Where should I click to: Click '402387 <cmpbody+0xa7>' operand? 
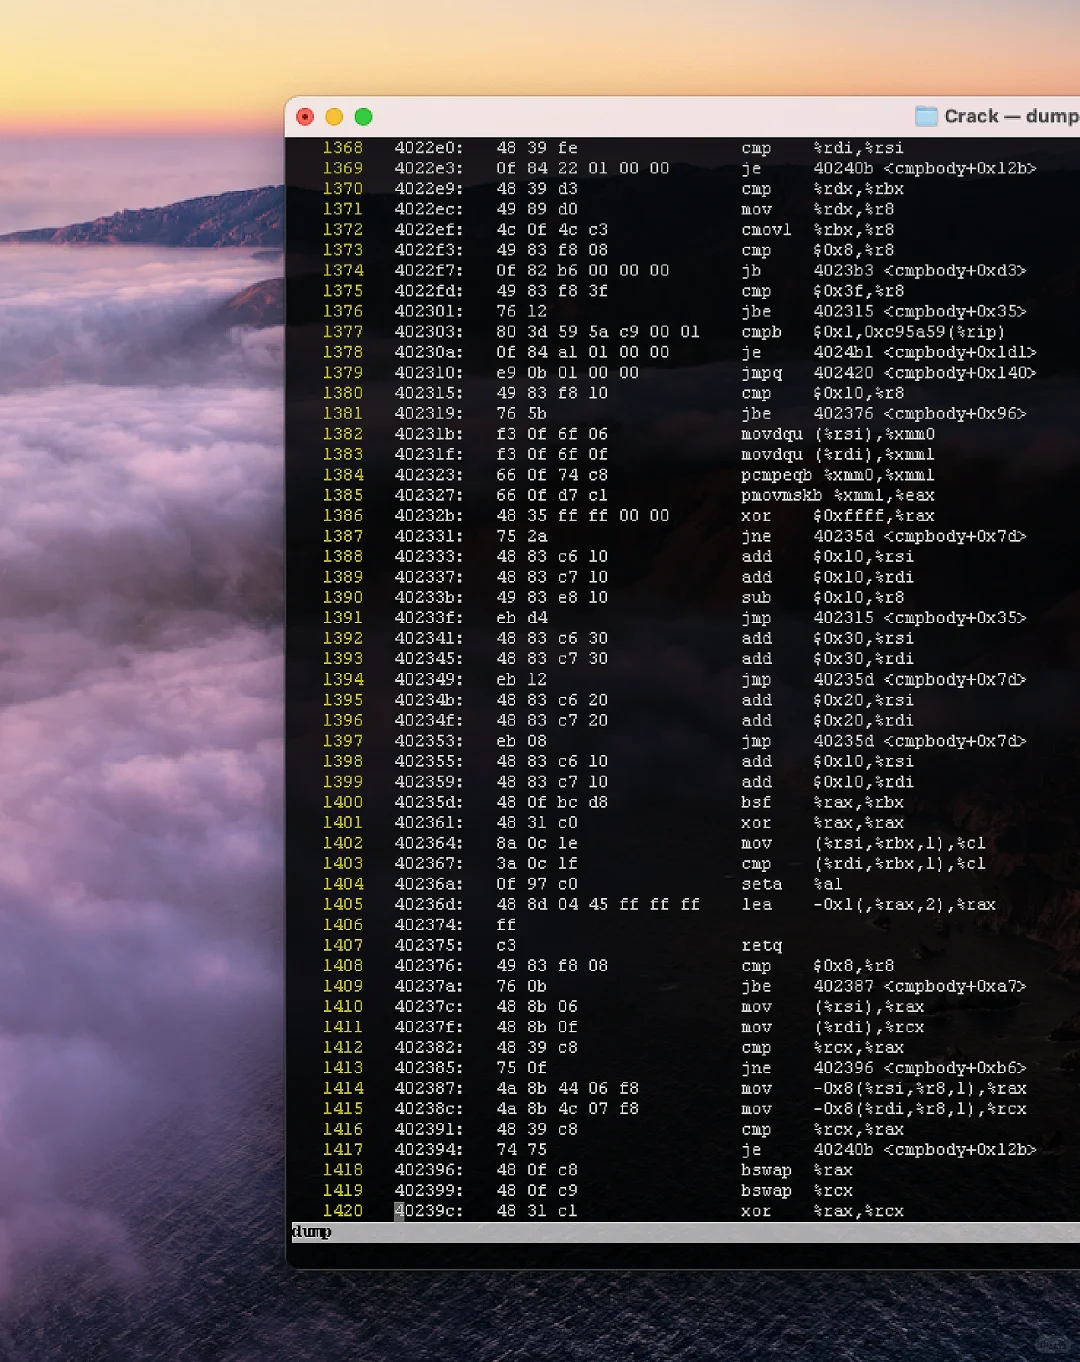coord(920,986)
